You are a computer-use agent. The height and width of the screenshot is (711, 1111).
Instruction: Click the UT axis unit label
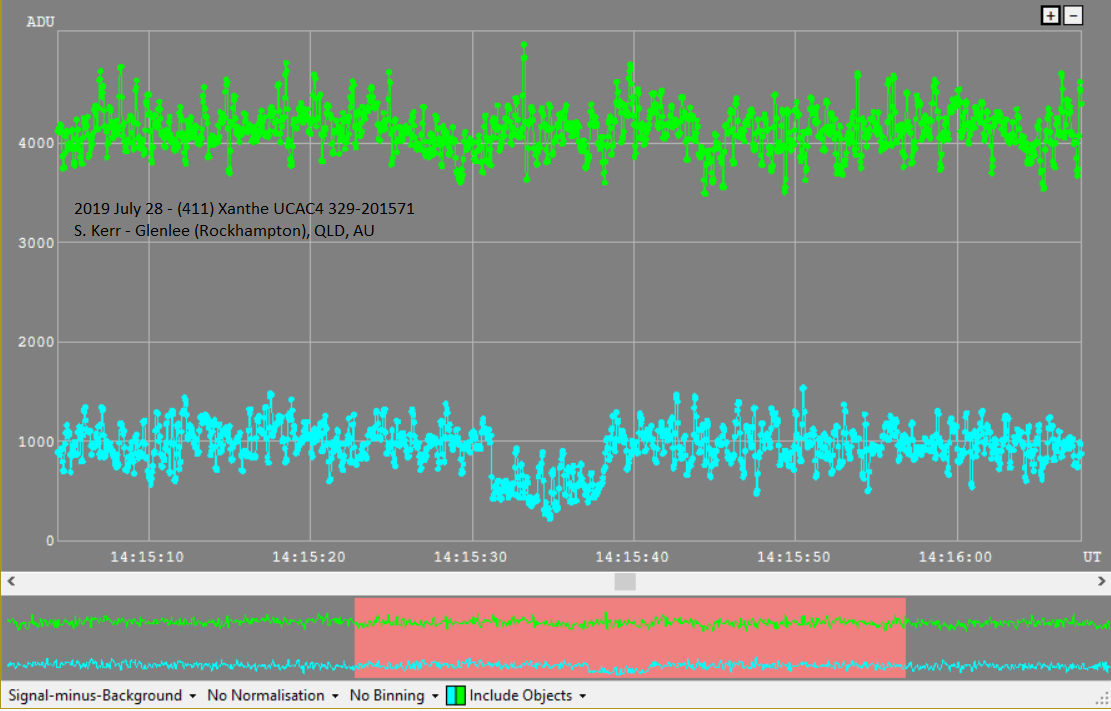1092,557
